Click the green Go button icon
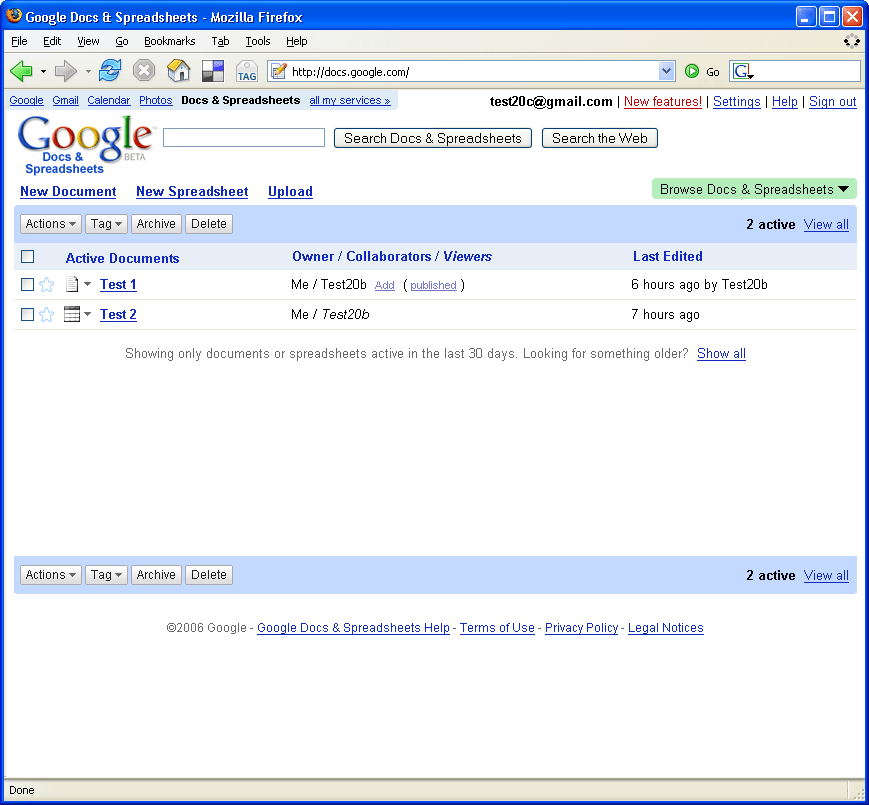Viewport: 869px width, 805px height. (x=692, y=71)
